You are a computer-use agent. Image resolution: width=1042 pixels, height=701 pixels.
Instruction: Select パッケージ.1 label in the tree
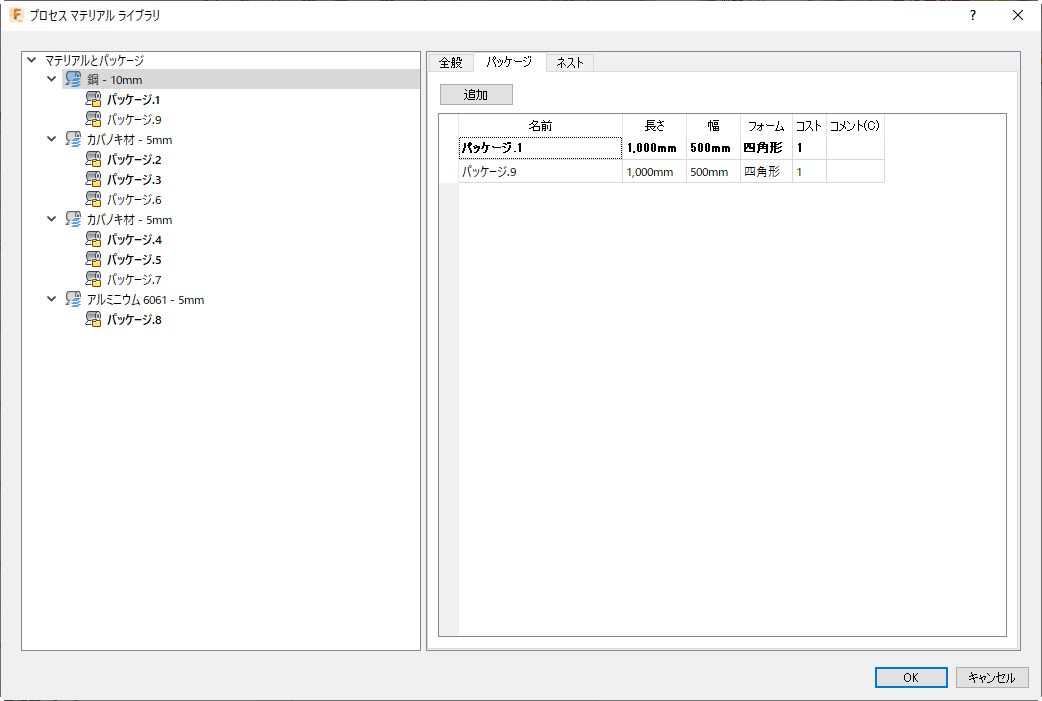coord(134,100)
